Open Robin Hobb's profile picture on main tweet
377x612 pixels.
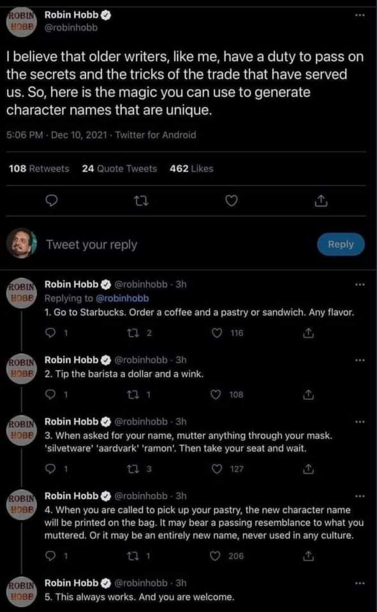point(21,22)
